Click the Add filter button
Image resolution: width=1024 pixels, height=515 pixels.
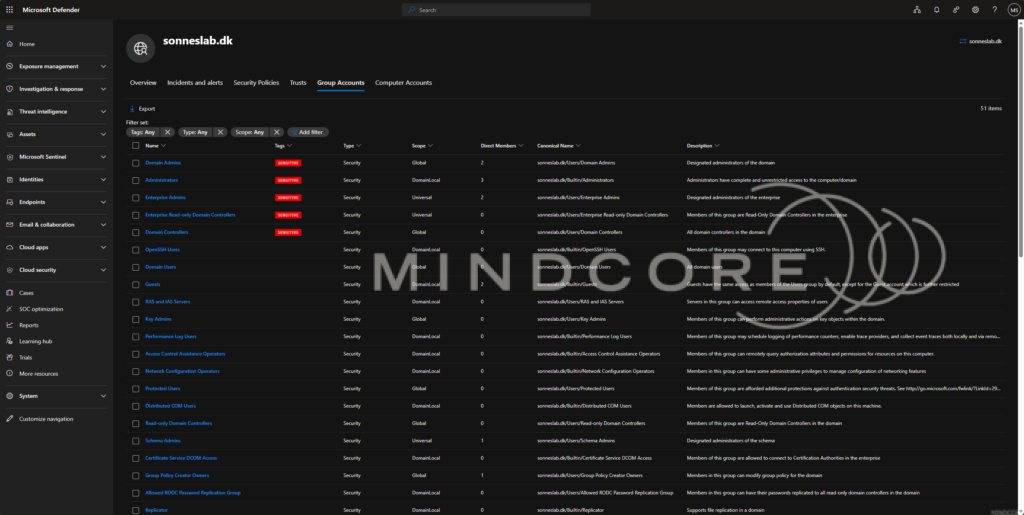coord(308,132)
